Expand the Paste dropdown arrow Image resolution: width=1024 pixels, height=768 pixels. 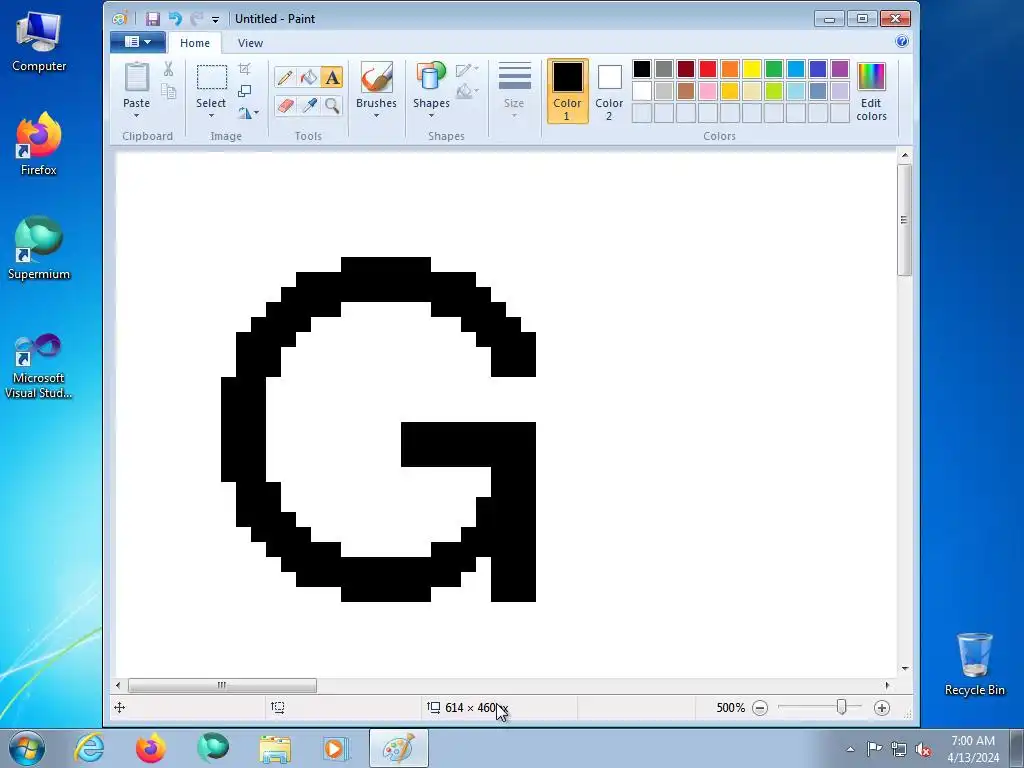(136, 116)
